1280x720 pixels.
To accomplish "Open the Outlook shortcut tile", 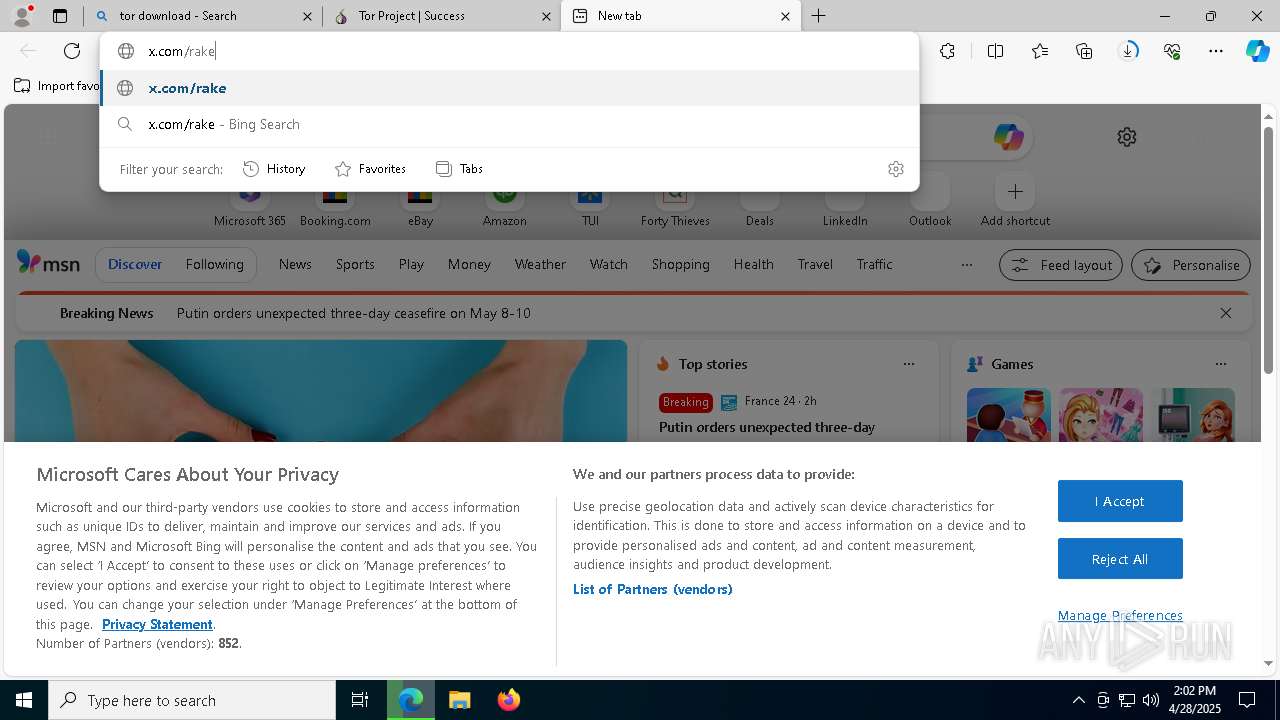I will click(930, 200).
